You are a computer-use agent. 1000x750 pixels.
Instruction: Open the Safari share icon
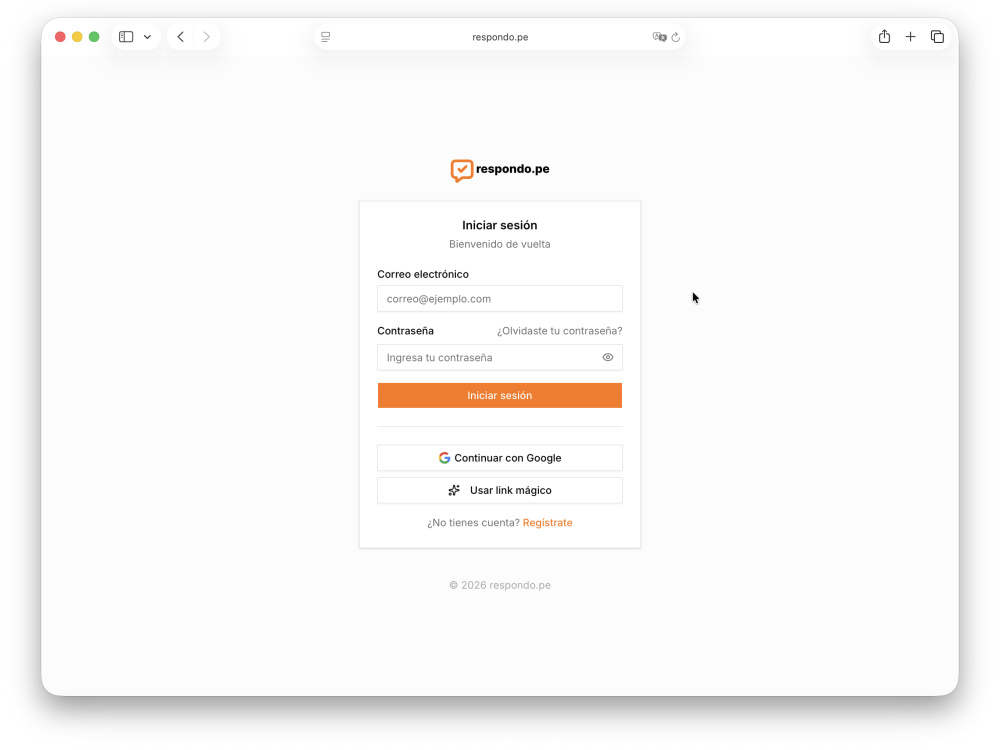[885, 36]
